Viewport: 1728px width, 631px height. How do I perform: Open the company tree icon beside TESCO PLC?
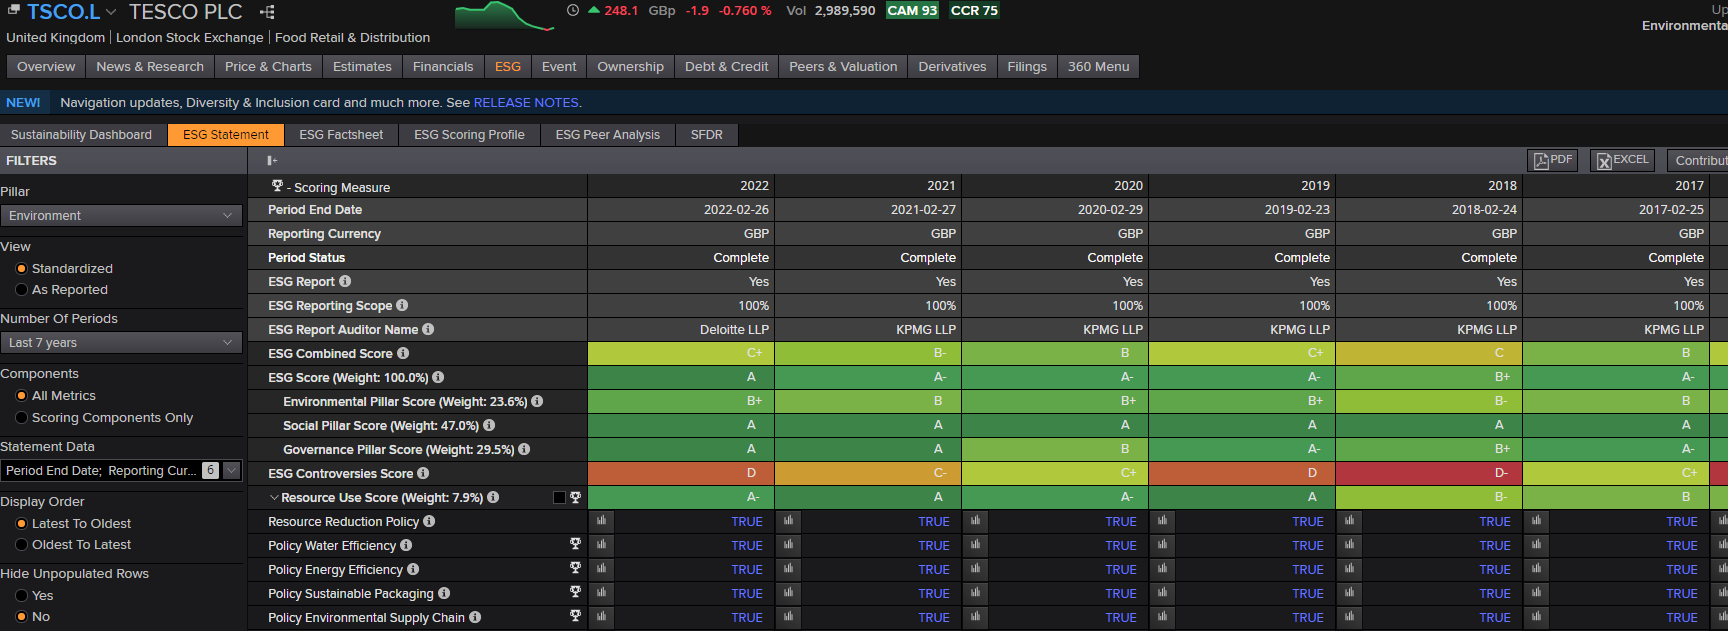[267, 12]
